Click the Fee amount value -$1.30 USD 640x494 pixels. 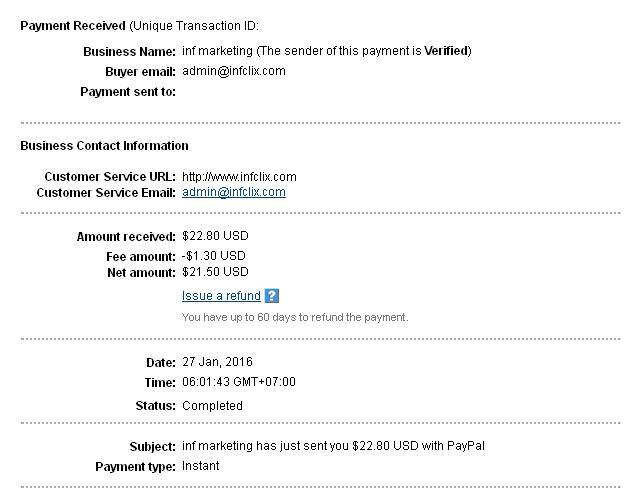(213, 256)
